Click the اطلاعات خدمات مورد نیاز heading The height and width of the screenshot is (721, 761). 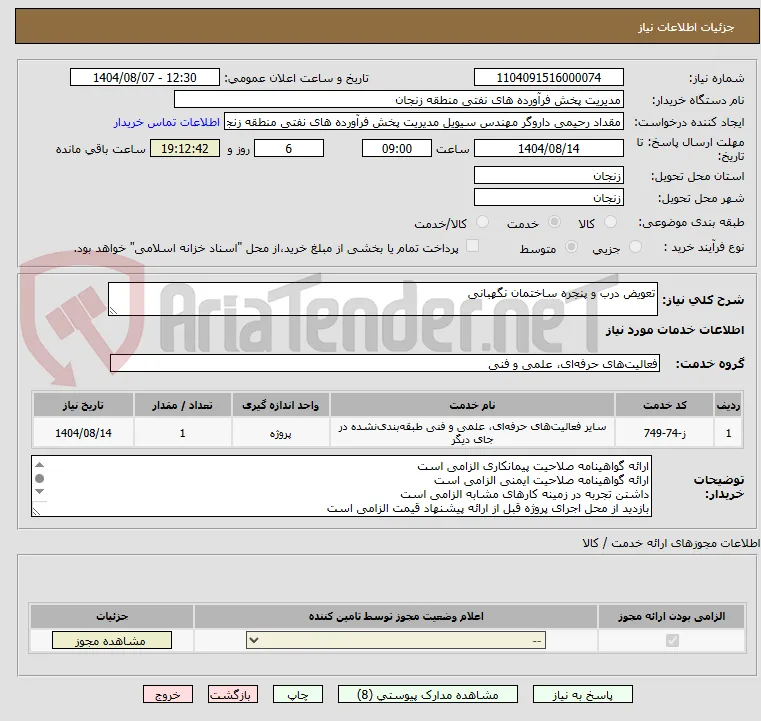(x=675, y=330)
